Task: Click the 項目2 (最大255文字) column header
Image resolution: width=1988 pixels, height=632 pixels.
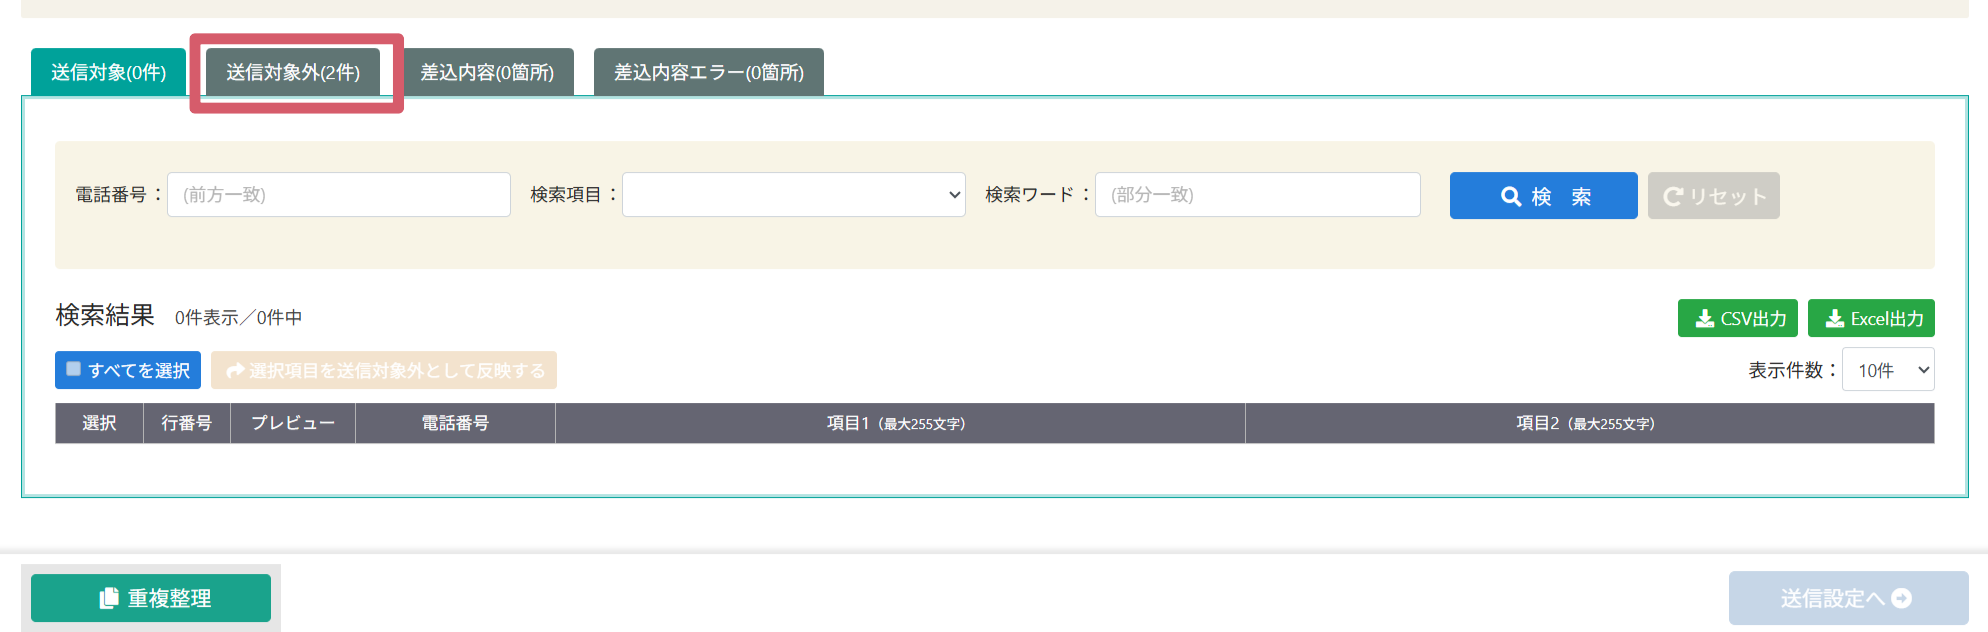Action: coord(1590,423)
